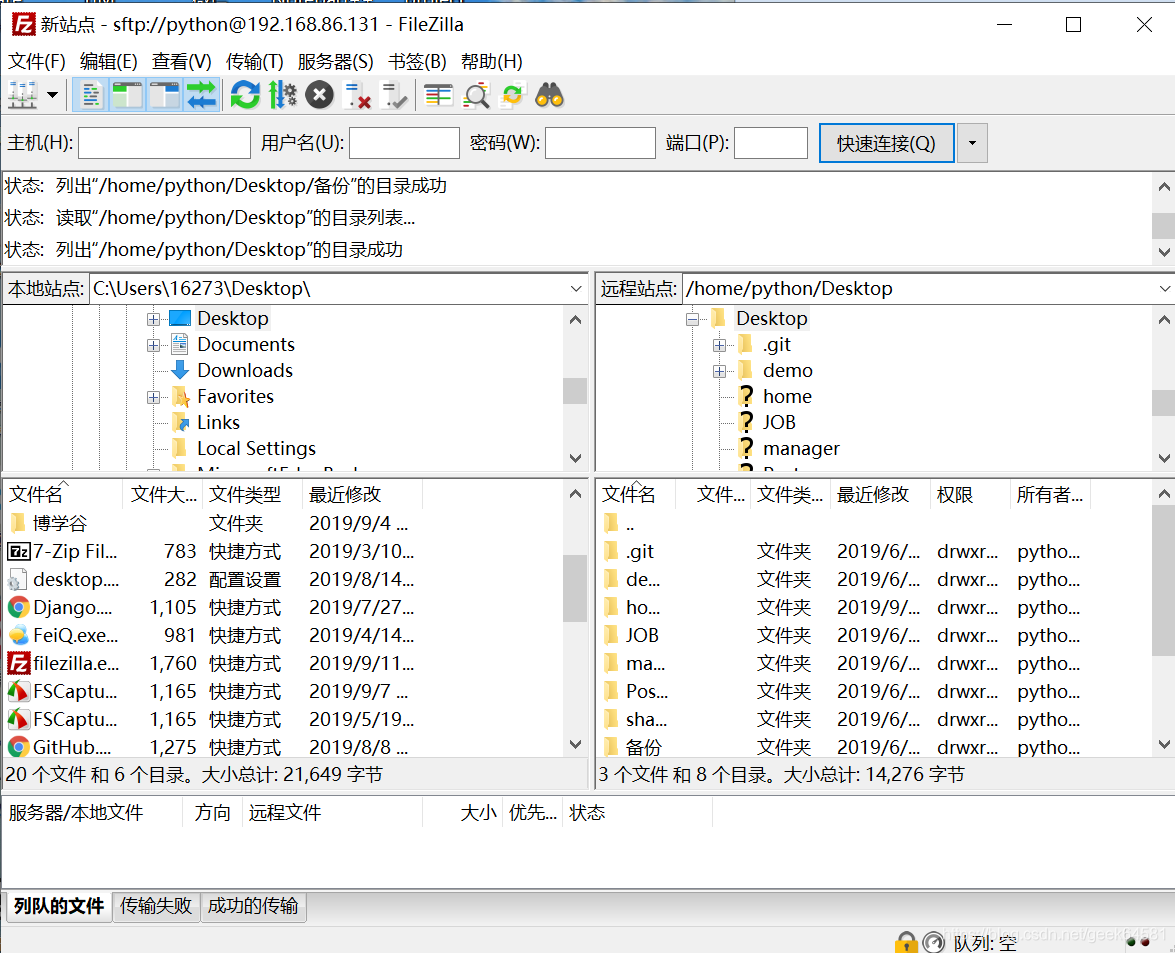Sort local files by 文件类型 column

click(x=252, y=494)
